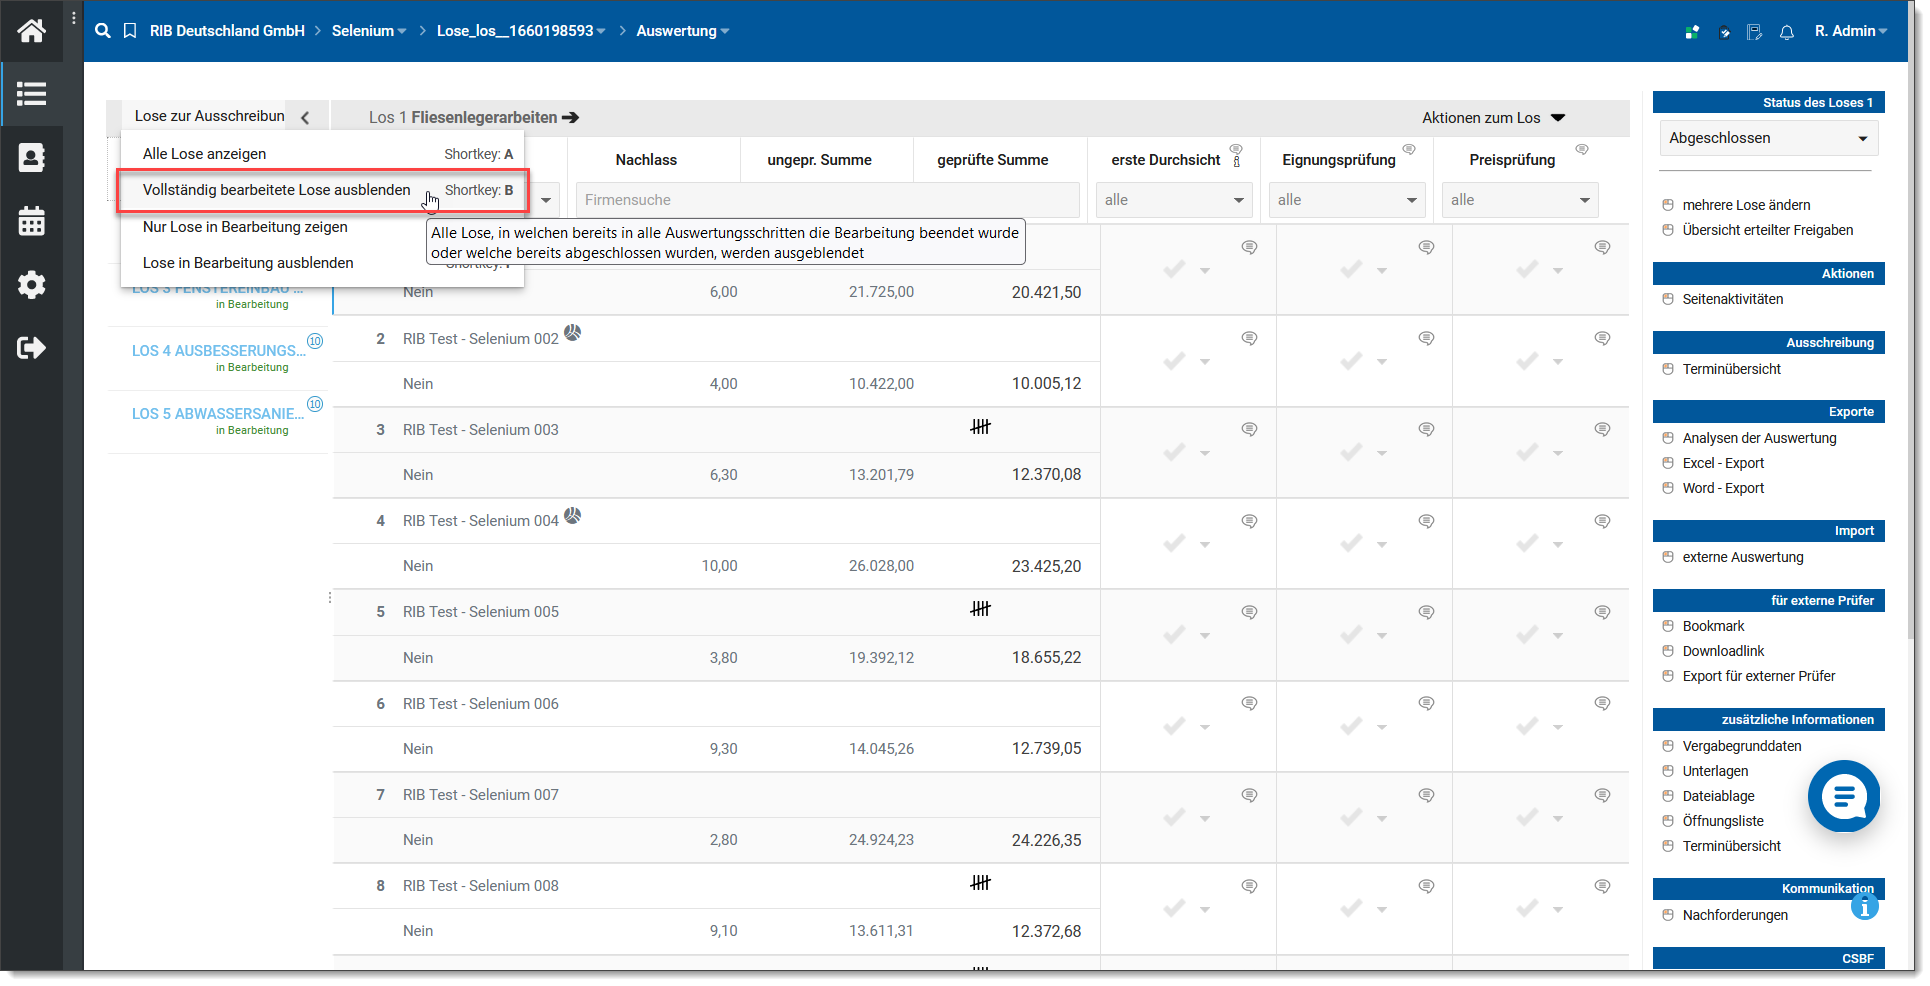
Task: Open LOS 5 ABWASSERSANIE... entry
Action: [218, 414]
